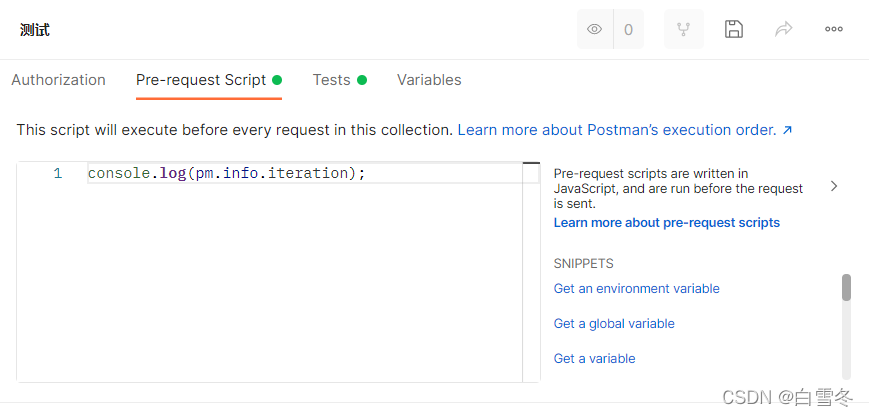This screenshot has height=417, width=869.
Task: Insert Get a variable snippet
Action: (x=594, y=358)
